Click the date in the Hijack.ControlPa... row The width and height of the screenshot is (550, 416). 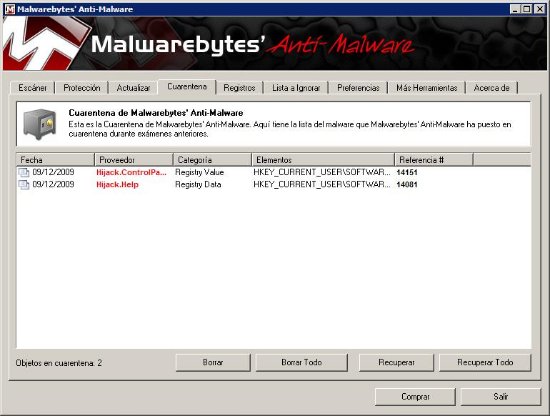coord(53,172)
